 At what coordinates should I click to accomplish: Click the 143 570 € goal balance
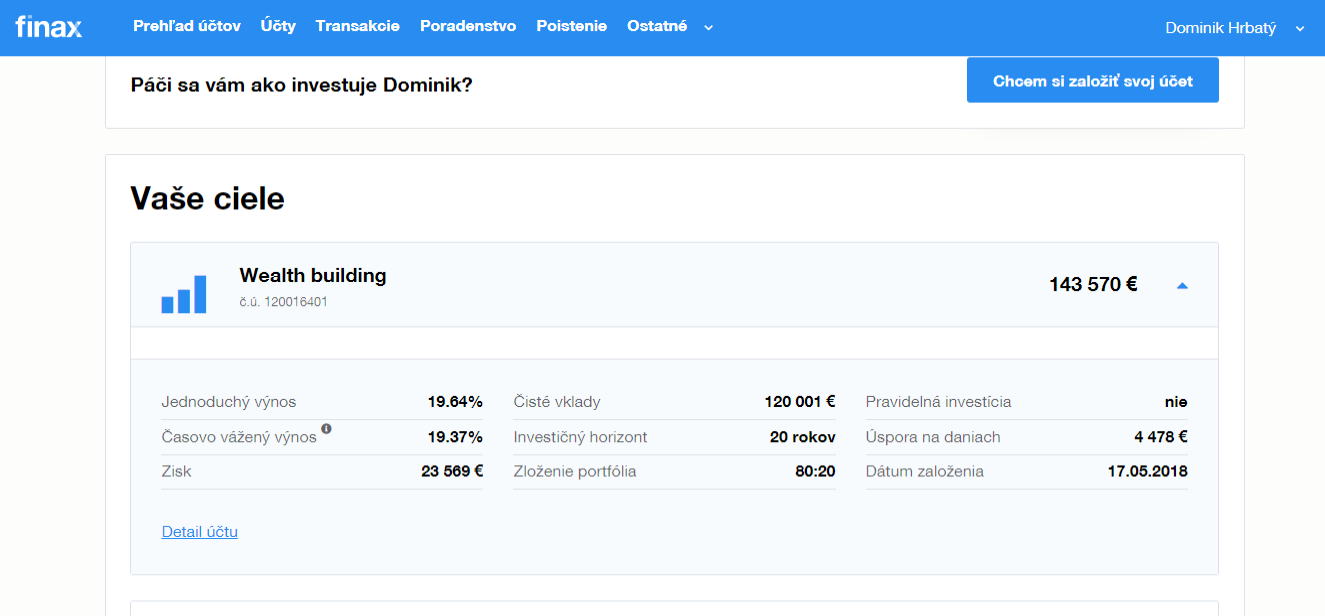click(x=1093, y=285)
